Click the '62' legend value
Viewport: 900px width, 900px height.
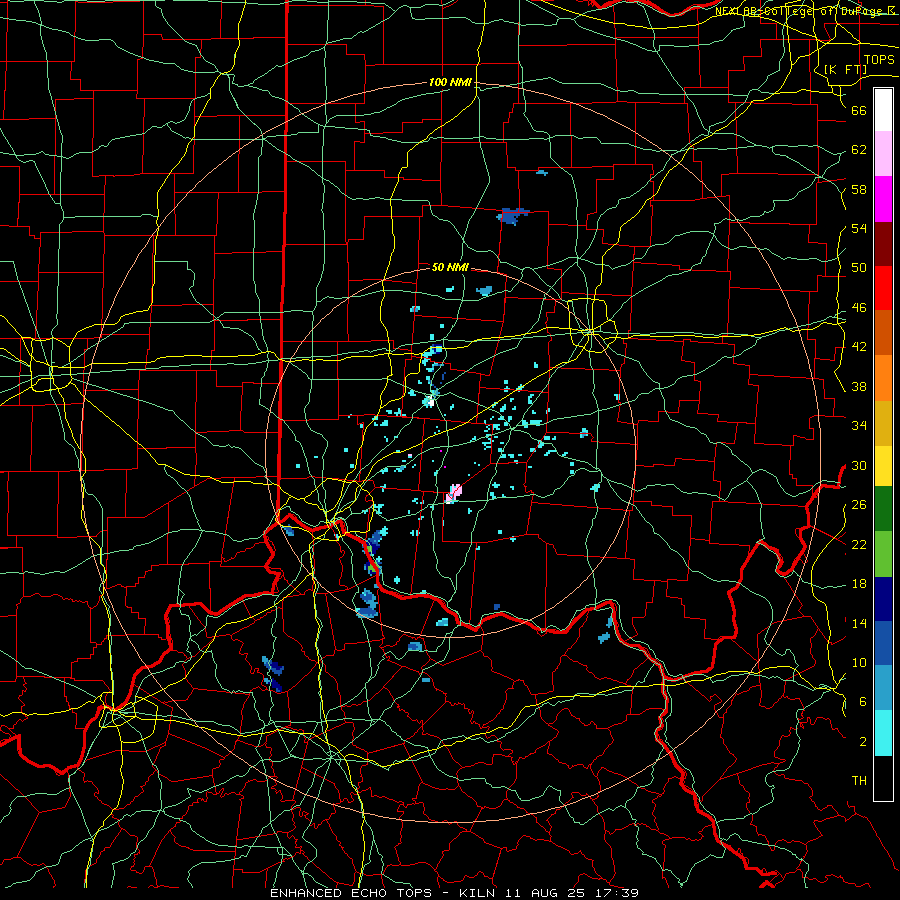(x=859, y=150)
